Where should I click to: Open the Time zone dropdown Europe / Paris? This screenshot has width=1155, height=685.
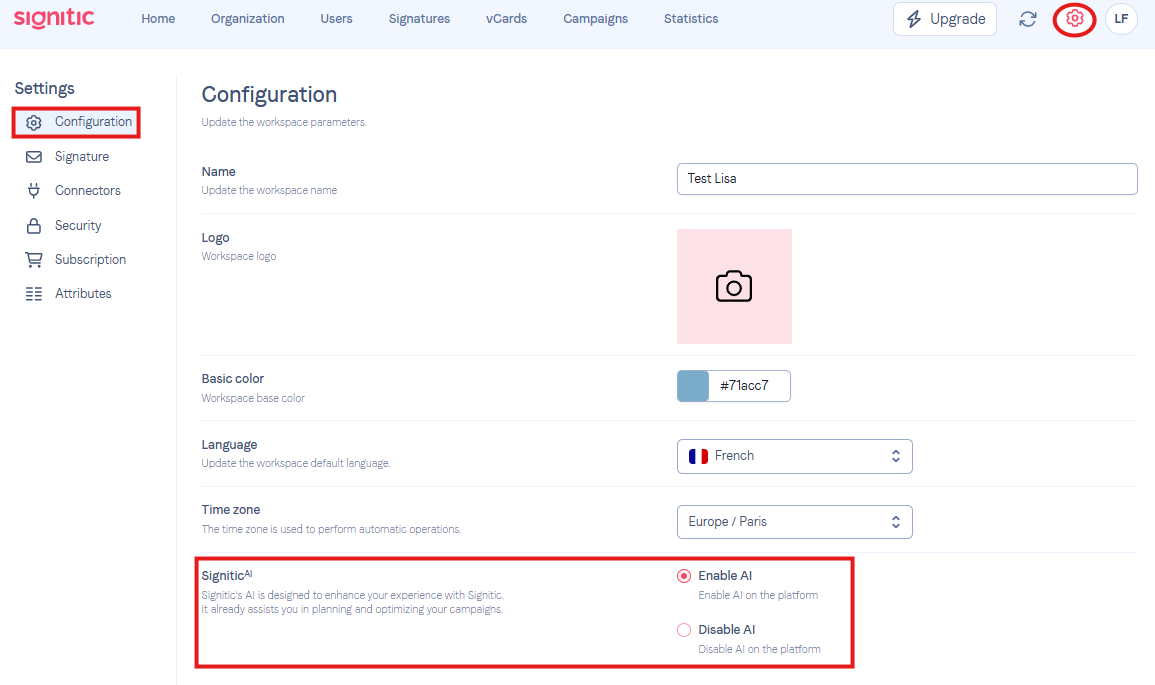pyautogui.click(x=795, y=522)
